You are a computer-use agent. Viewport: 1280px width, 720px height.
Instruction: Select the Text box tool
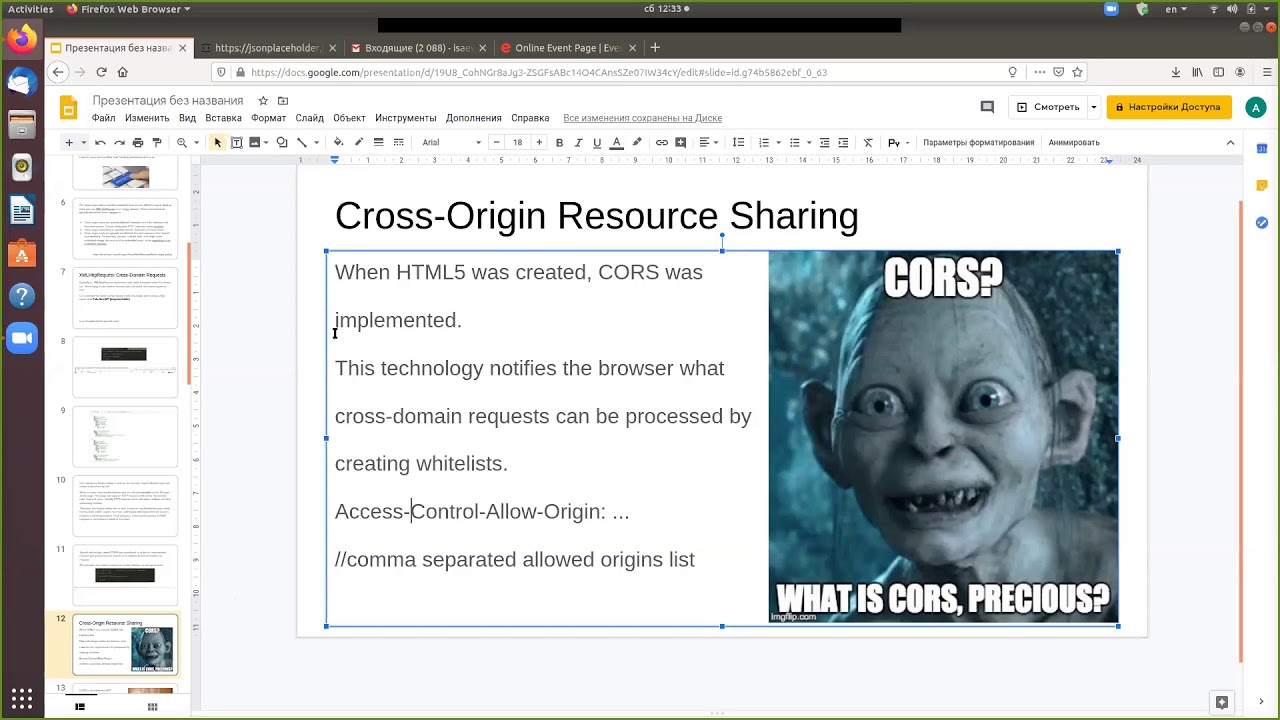(x=237, y=142)
